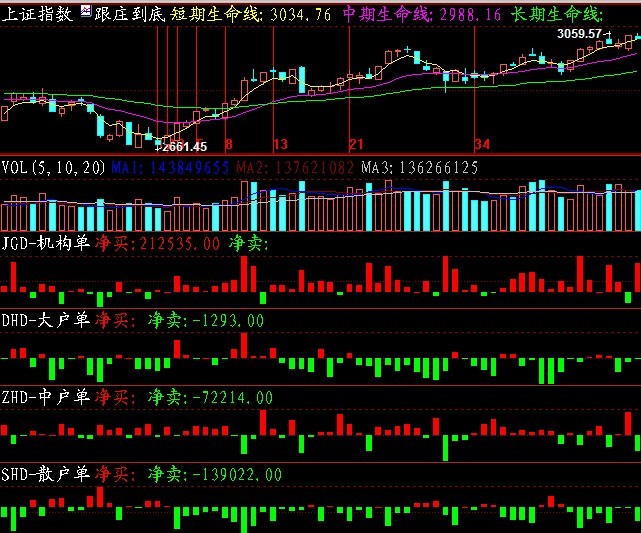Click the 上证指数 index title

point(38,14)
